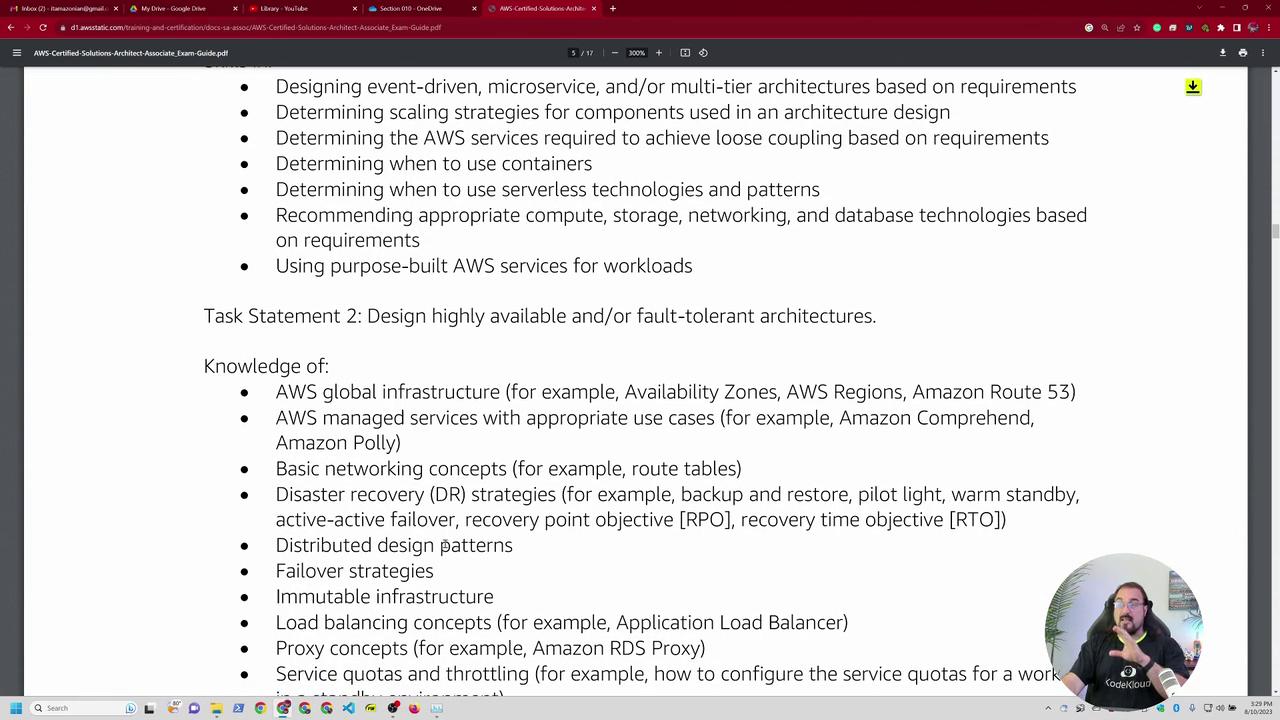Open Visual Studio Code from taskbar

348,708
